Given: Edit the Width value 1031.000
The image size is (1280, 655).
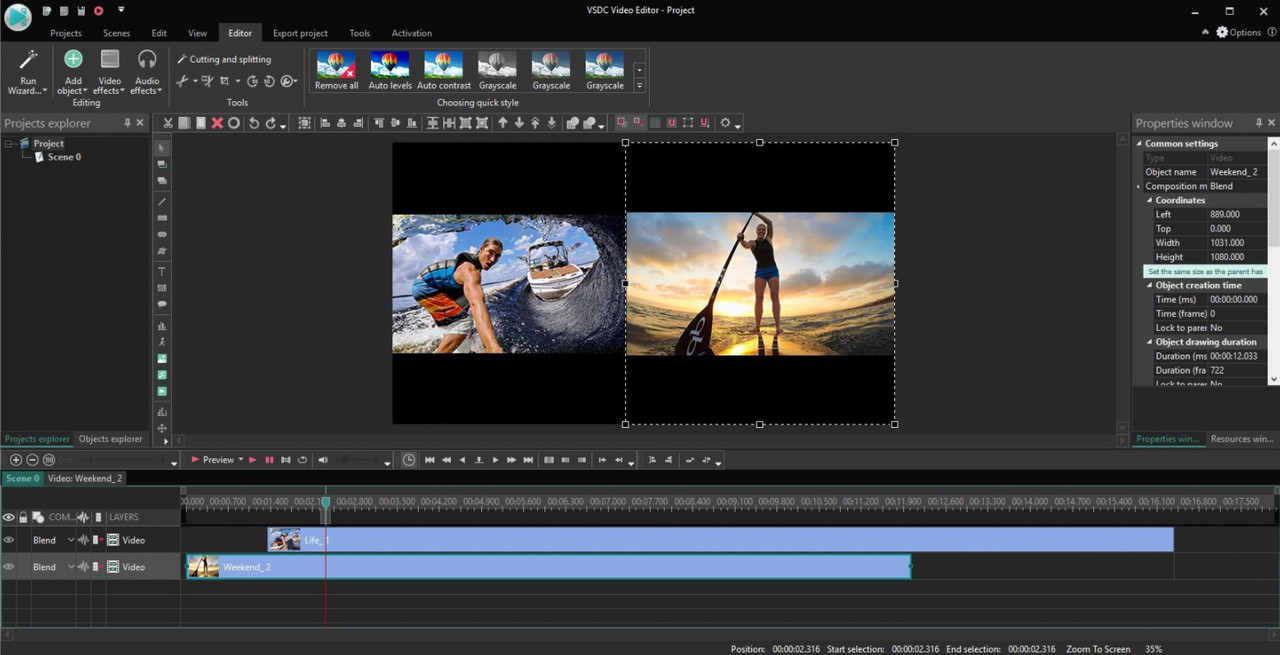Looking at the screenshot, I should click(x=1236, y=243).
